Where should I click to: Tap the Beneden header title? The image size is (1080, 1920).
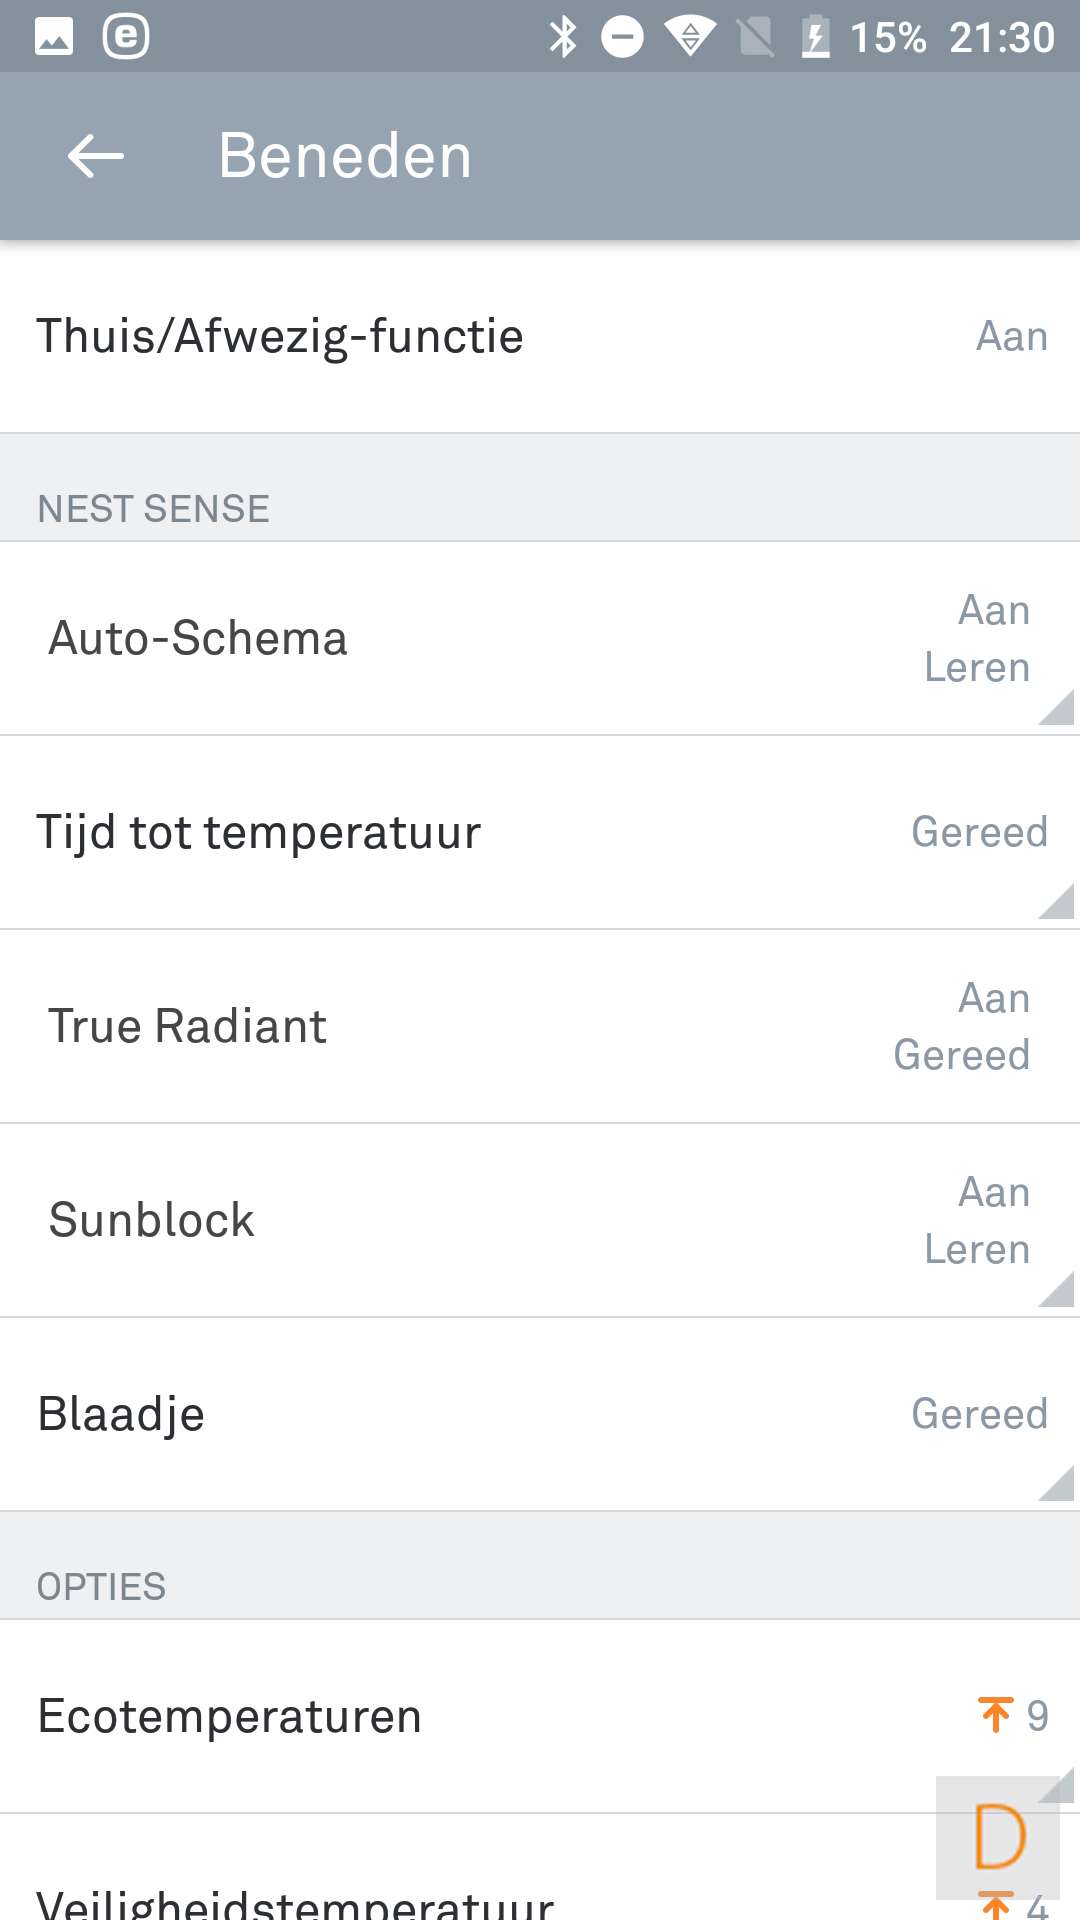(x=345, y=156)
